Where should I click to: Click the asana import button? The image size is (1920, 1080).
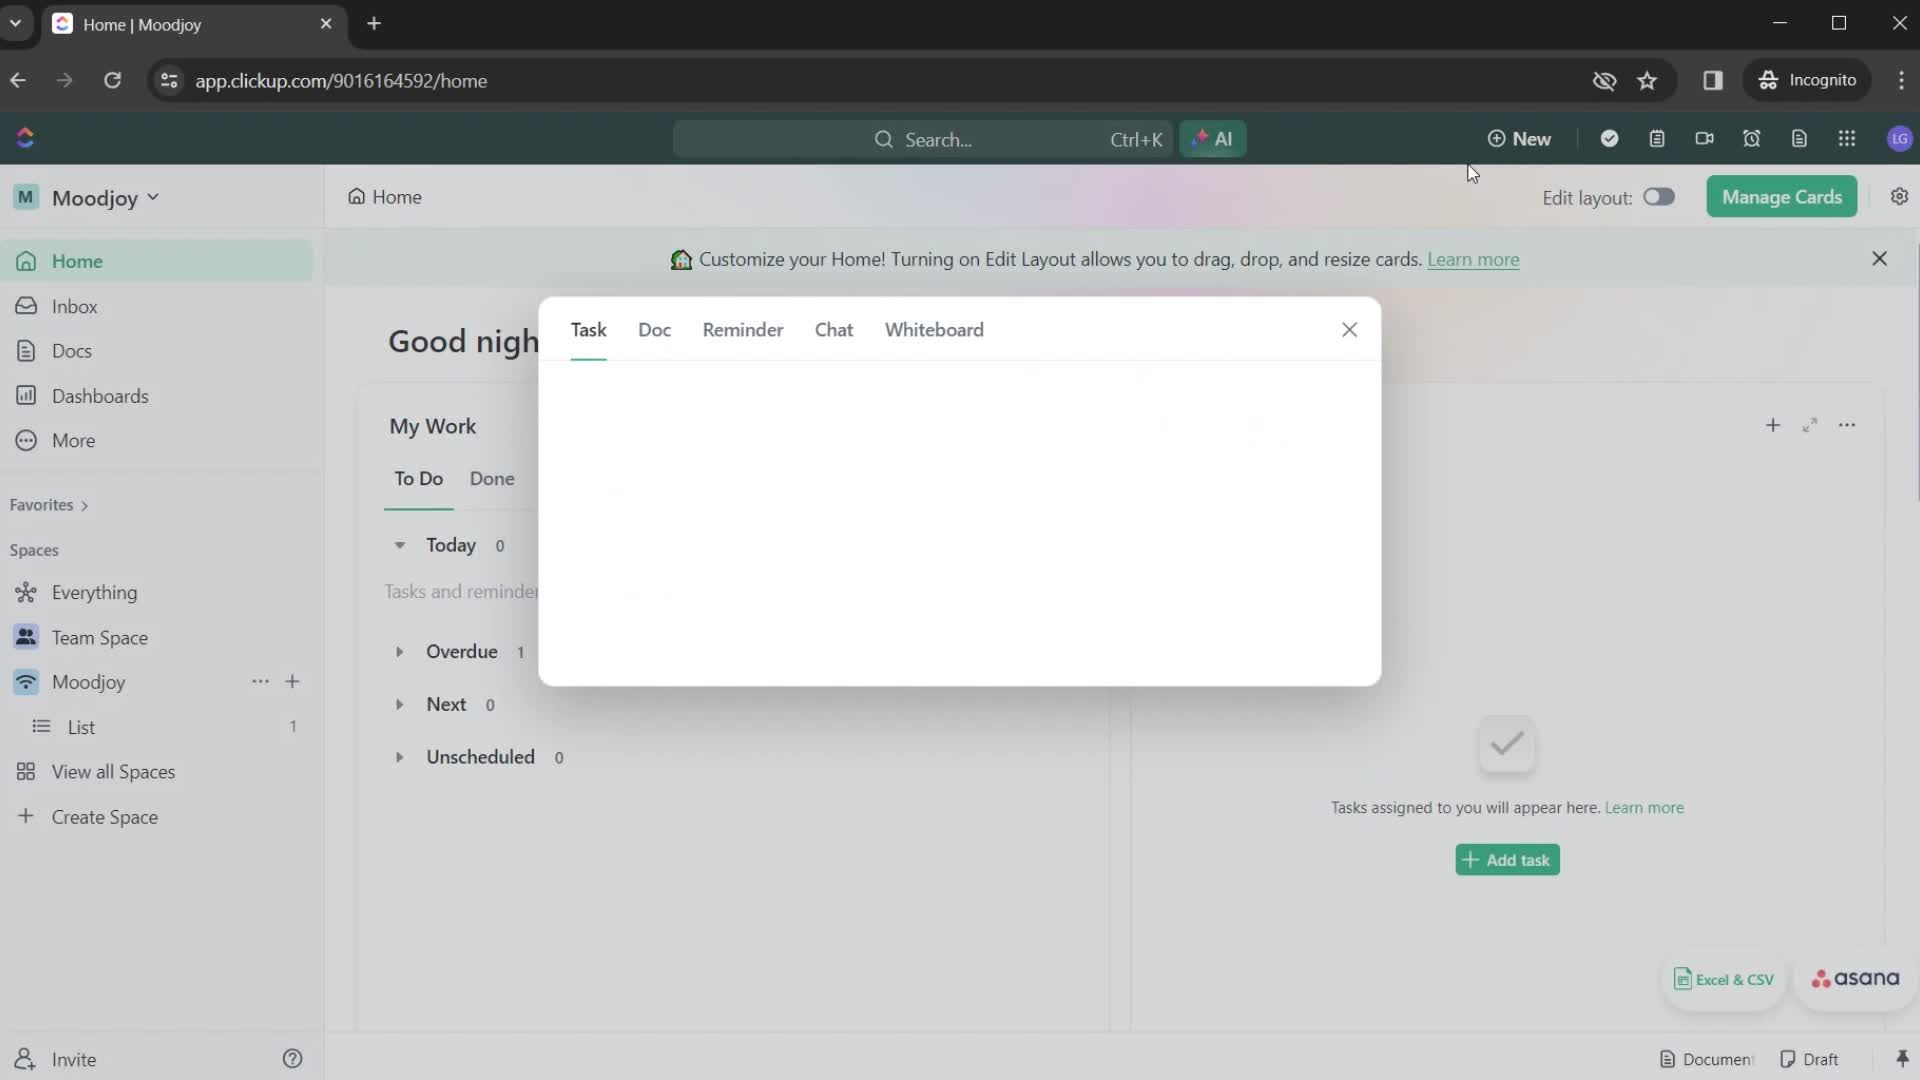coord(1855,979)
